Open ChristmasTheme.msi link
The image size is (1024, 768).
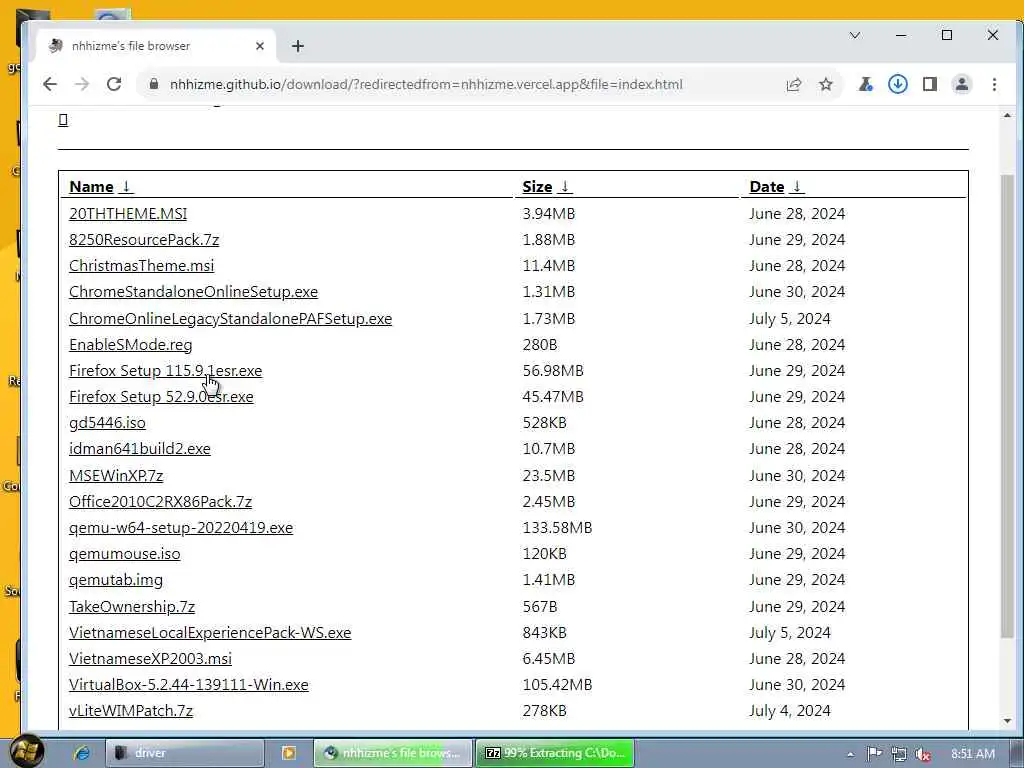coord(142,266)
